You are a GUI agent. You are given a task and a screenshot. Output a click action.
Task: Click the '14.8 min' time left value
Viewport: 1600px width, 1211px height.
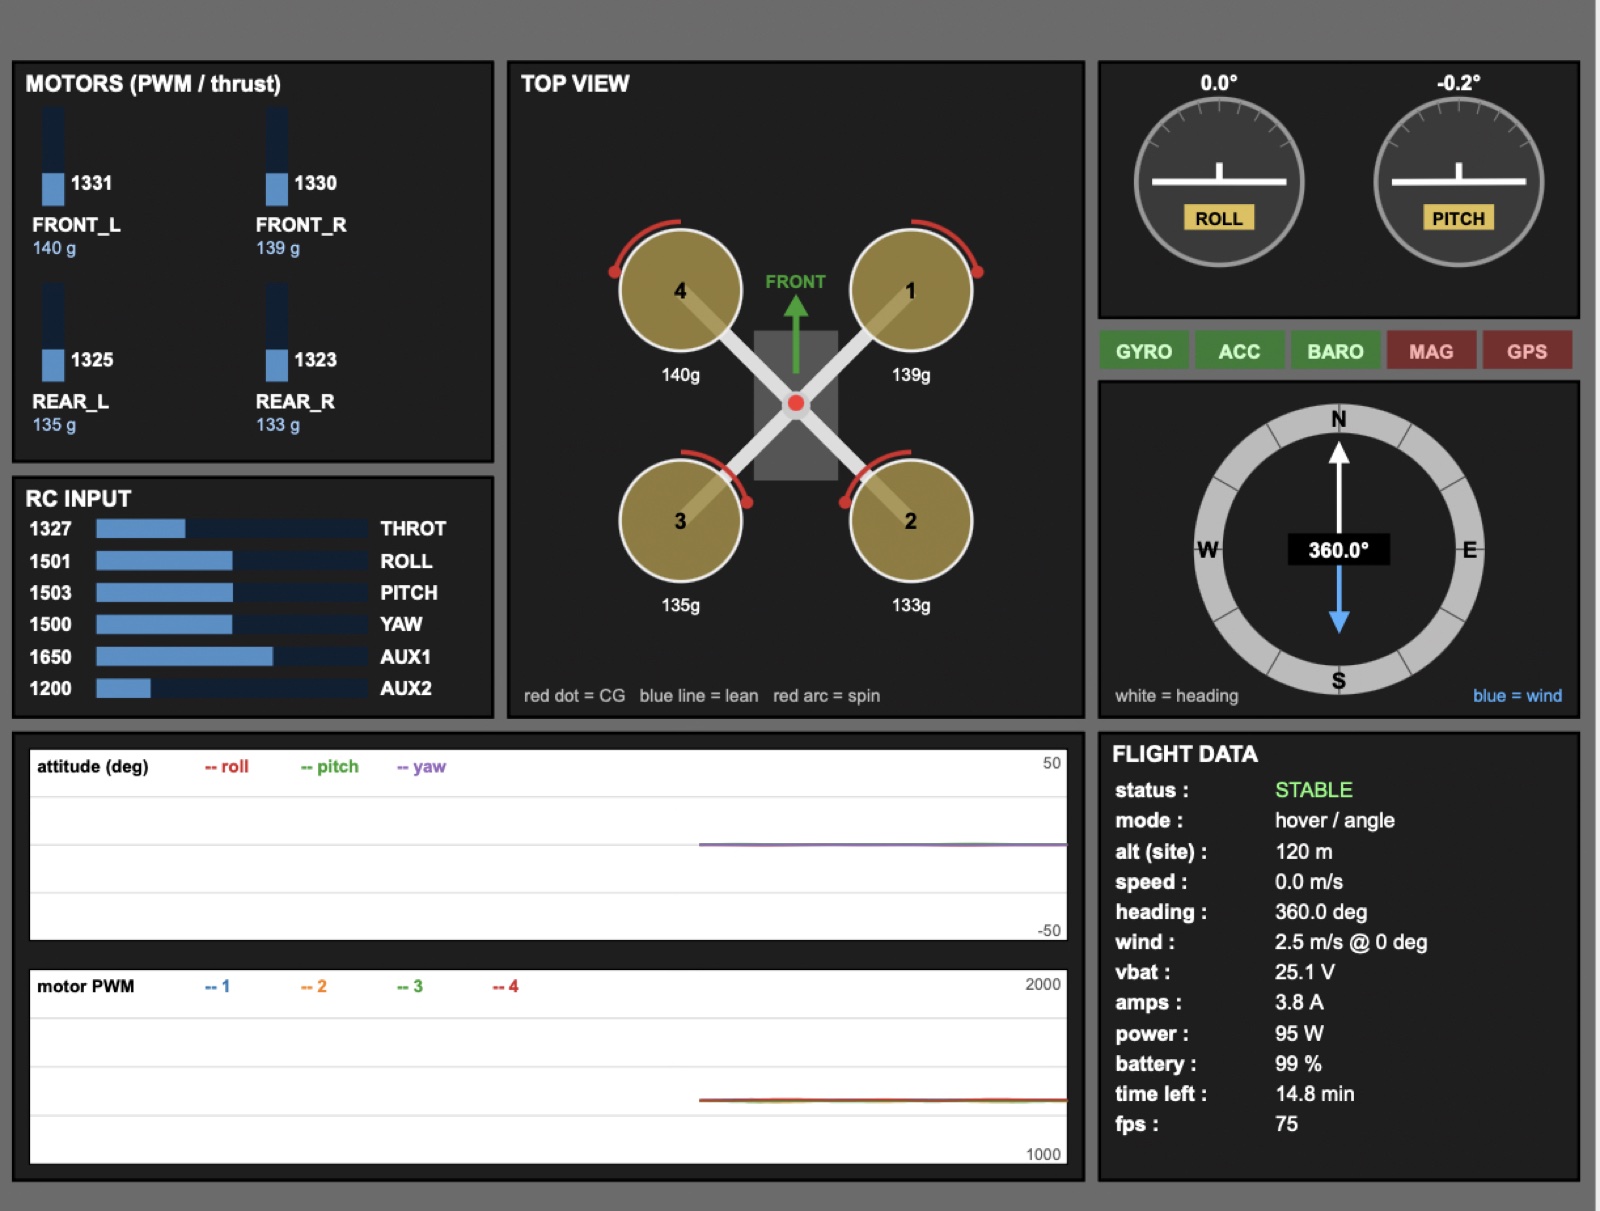coord(1314,1094)
